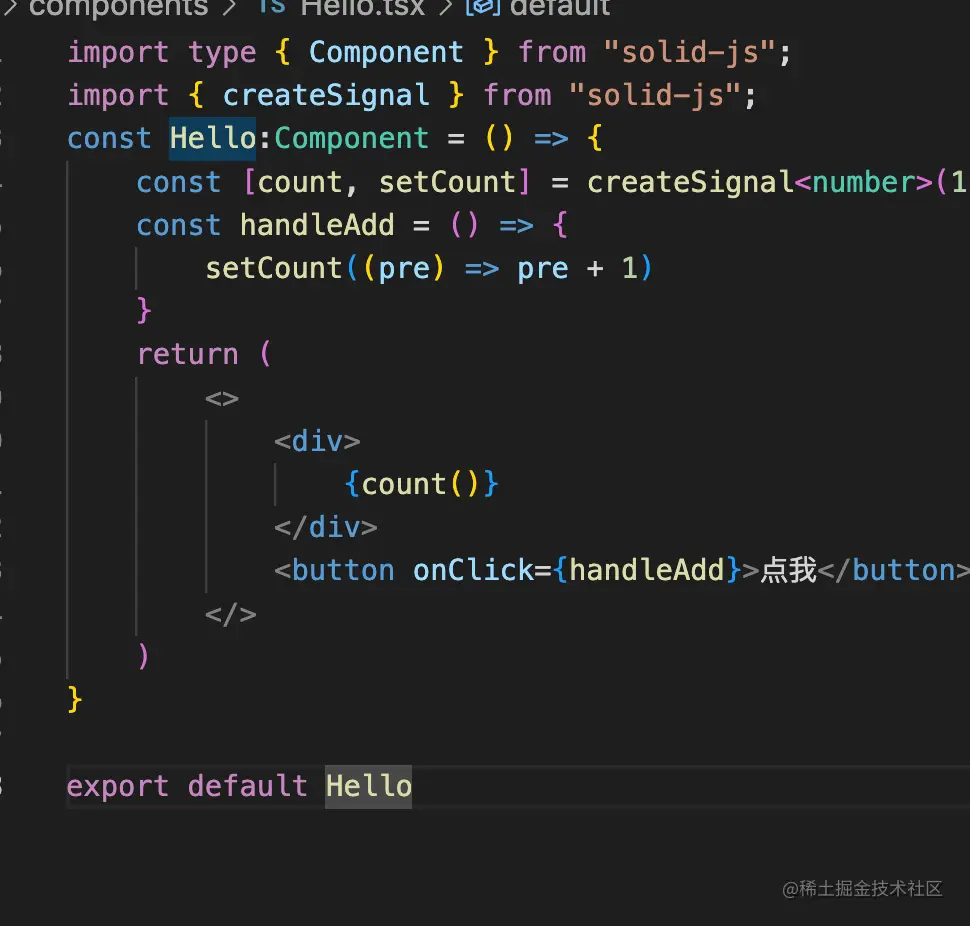This screenshot has height=926, width=970.
Task: Click the {count()} expression
Action: pyautogui.click(x=421, y=484)
